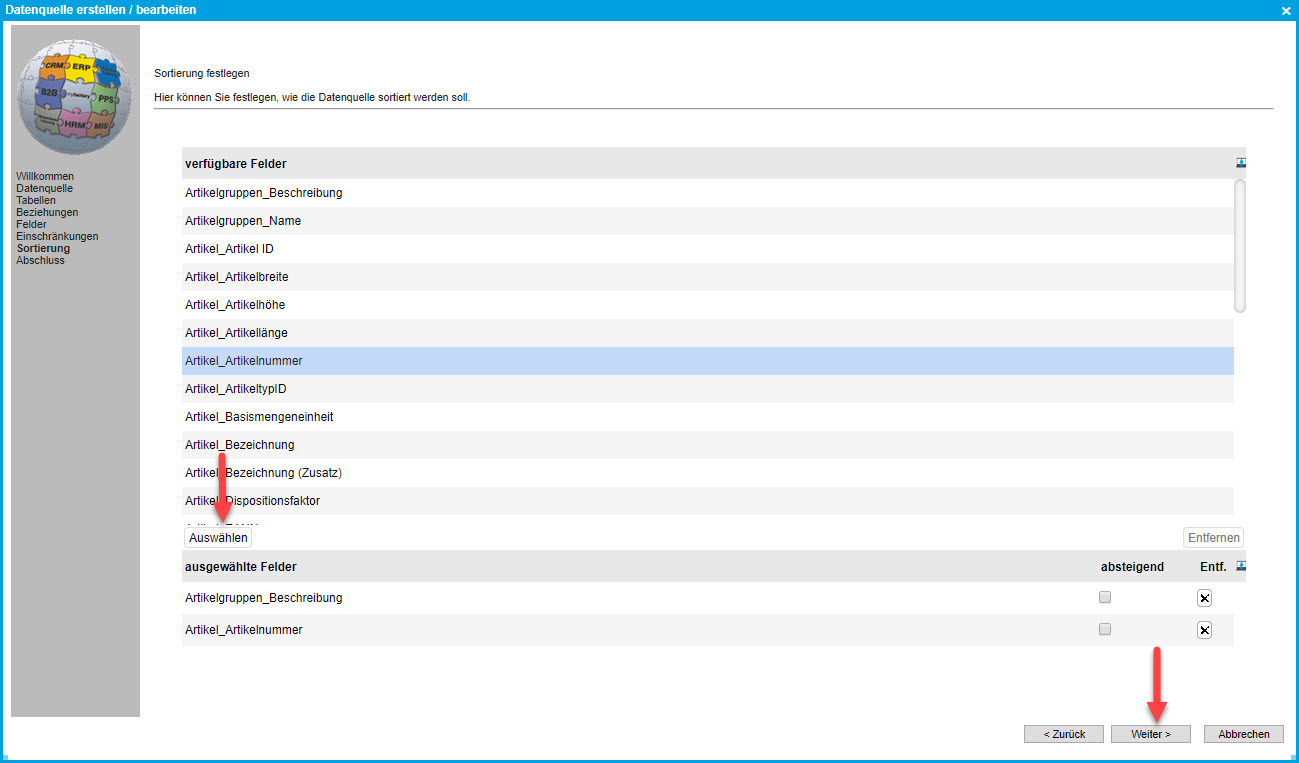Pick the Artikel_Artikel ID field
This screenshot has height=763, width=1299.
point(708,249)
